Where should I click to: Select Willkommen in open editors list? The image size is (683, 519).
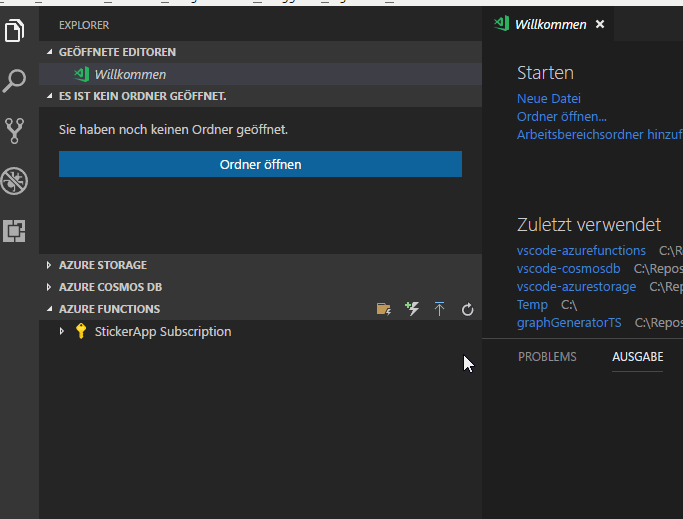[260, 74]
